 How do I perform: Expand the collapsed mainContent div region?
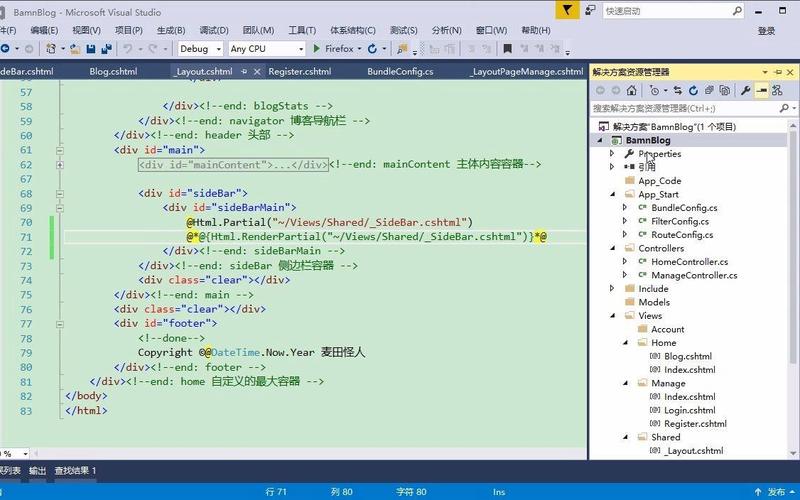60,165
